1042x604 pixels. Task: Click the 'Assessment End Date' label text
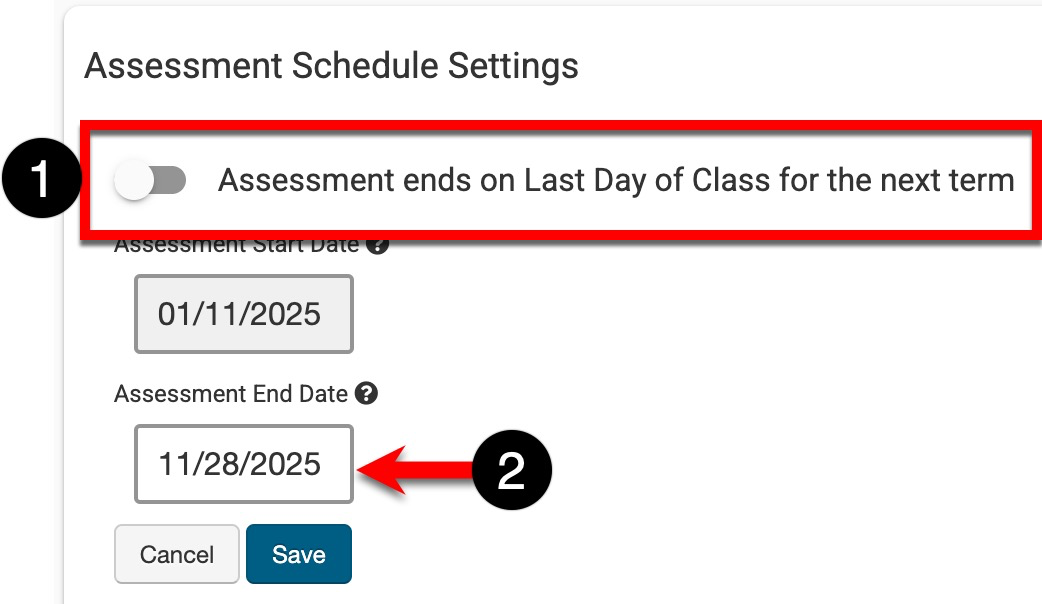(231, 394)
